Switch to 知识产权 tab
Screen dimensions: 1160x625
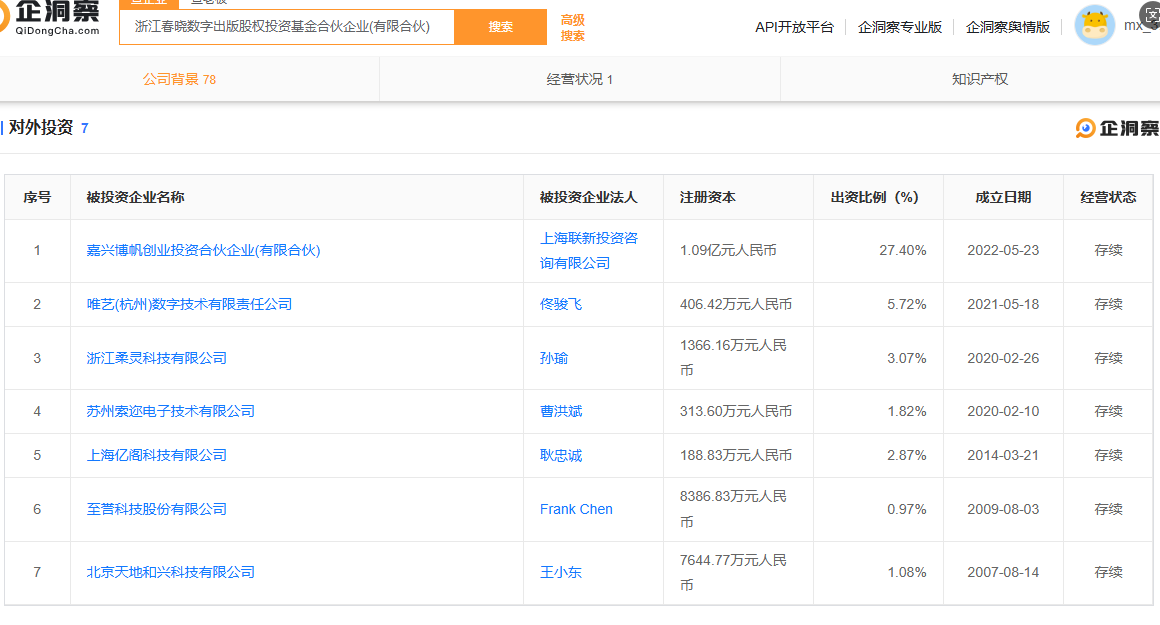tap(979, 79)
